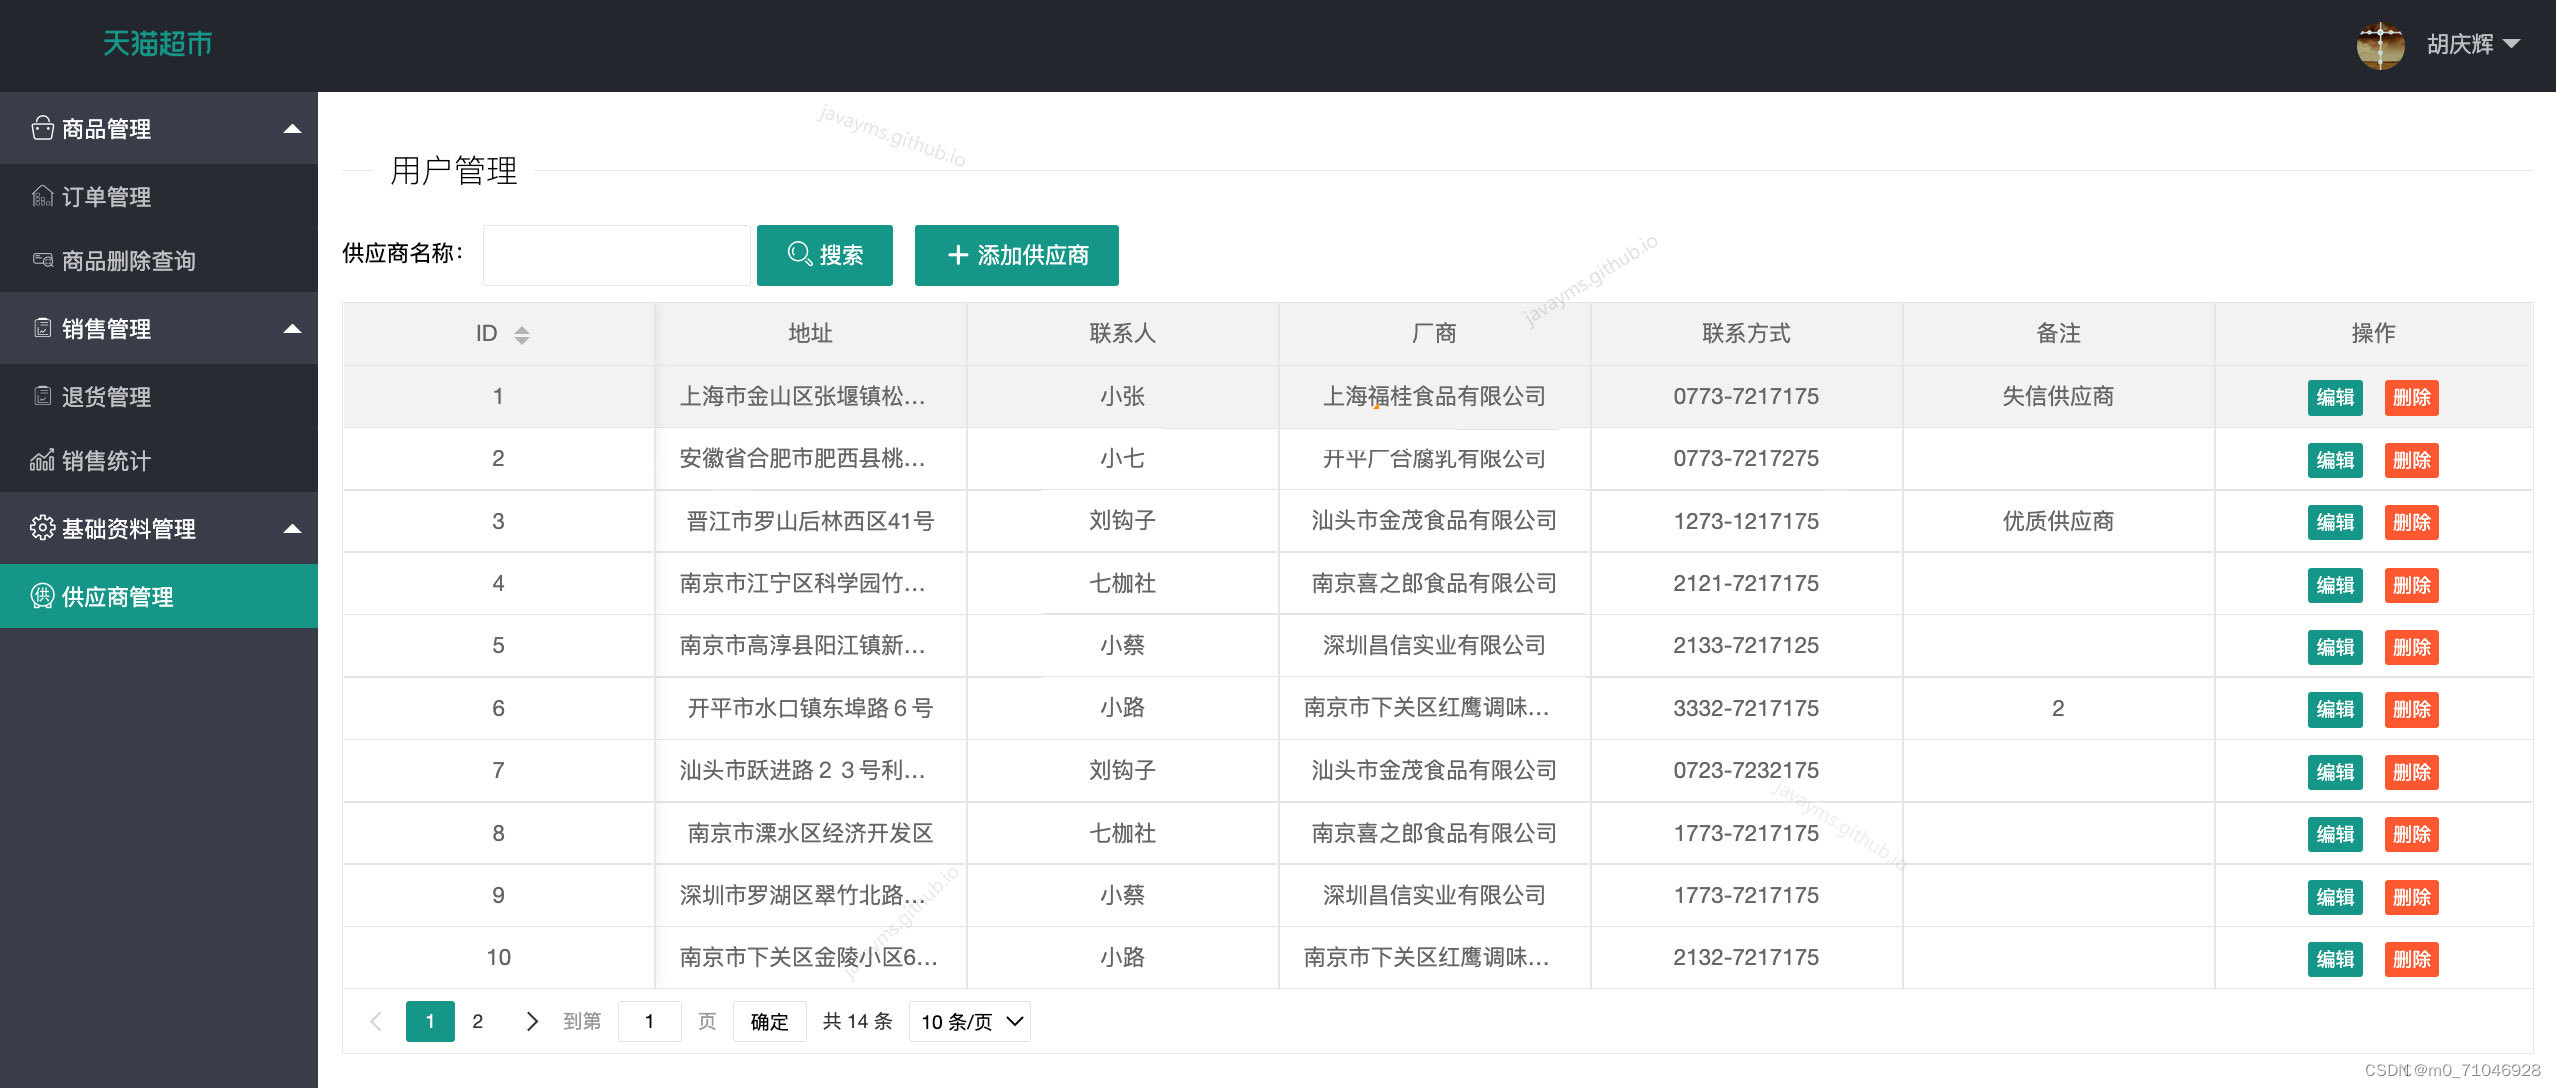Click the 供应商管理 circular icon

pyautogui.click(x=42, y=596)
